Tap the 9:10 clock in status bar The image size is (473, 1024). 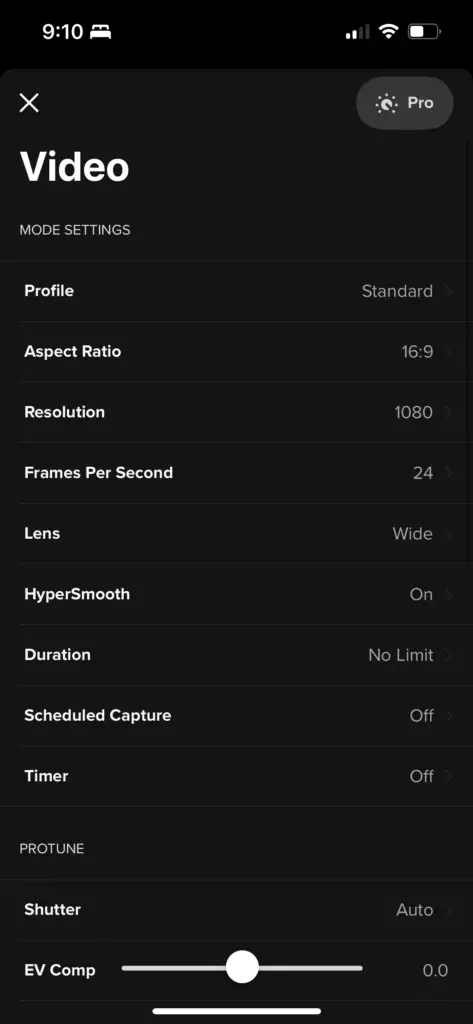(x=62, y=31)
